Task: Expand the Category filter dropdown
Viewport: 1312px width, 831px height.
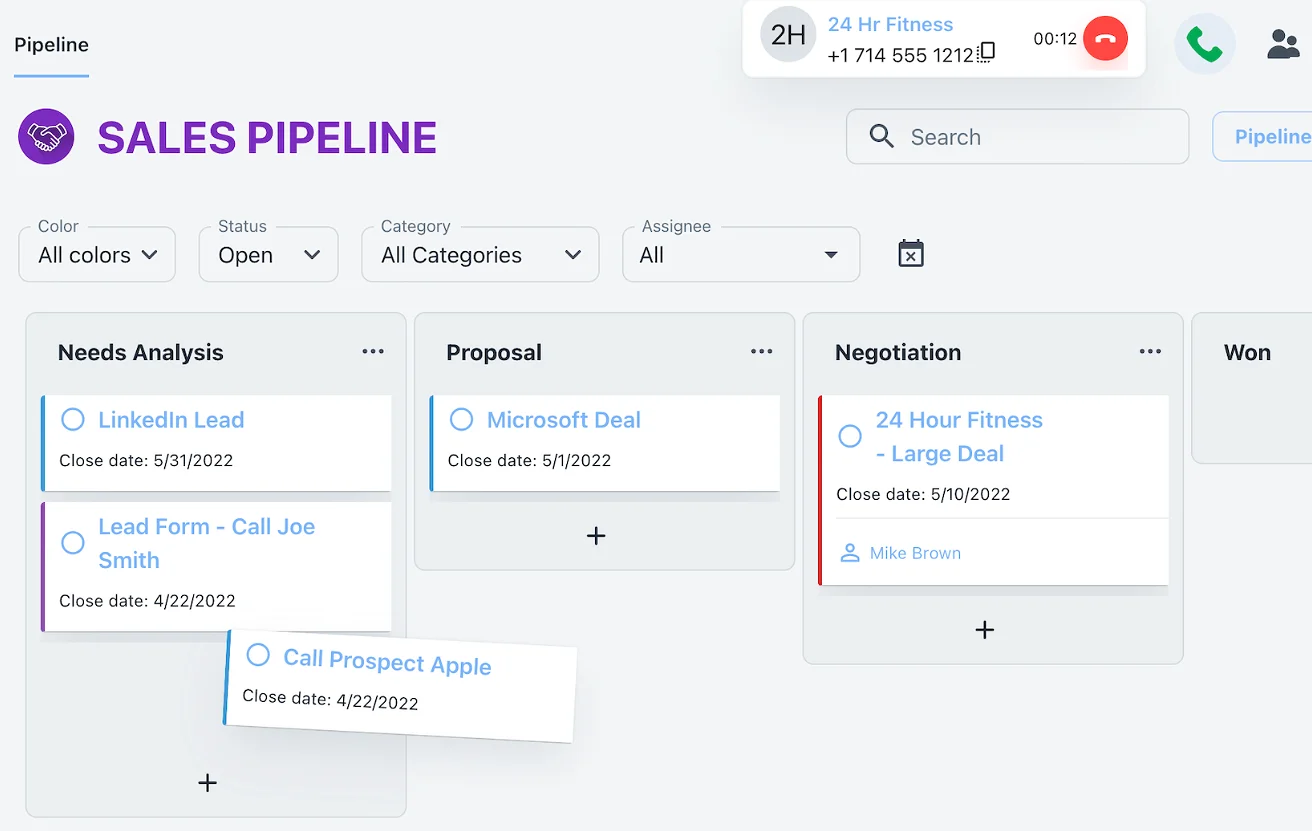Action: pyautogui.click(x=480, y=255)
